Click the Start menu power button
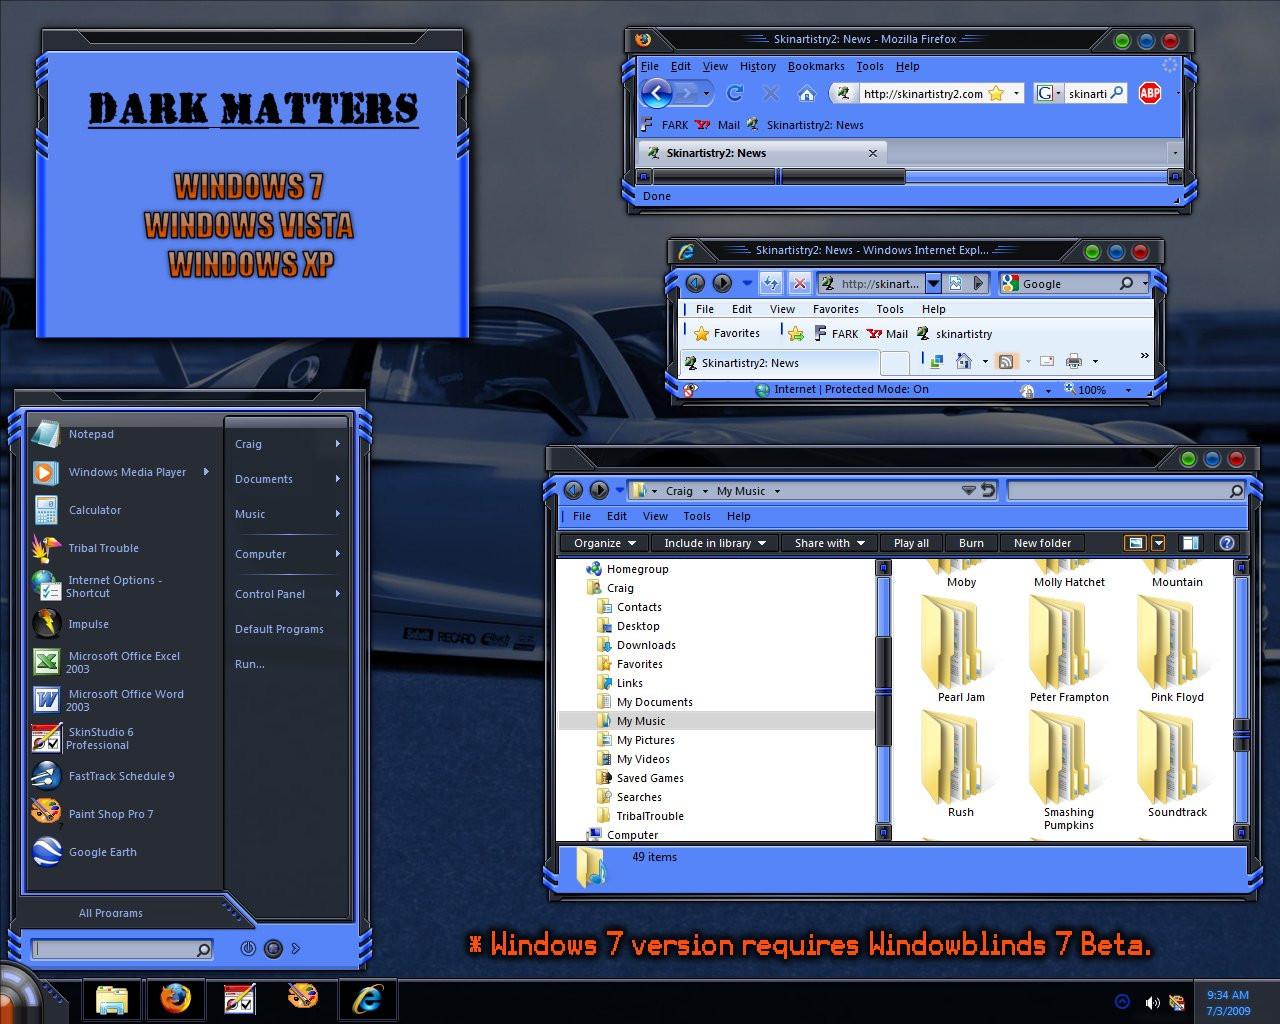 (x=248, y=948)
